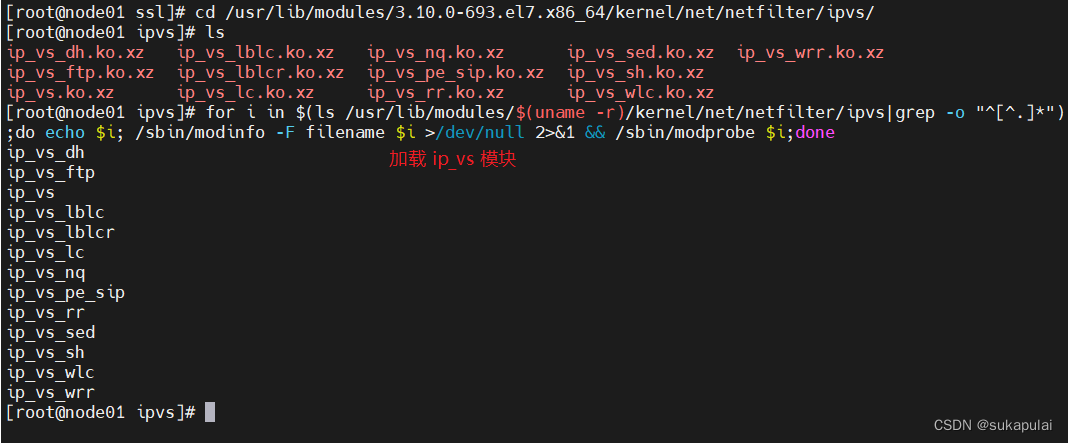1068x443 pixels.
Task: Select the ip_vs_ftp.ko.xz file listing
Action: pos(81,72)
